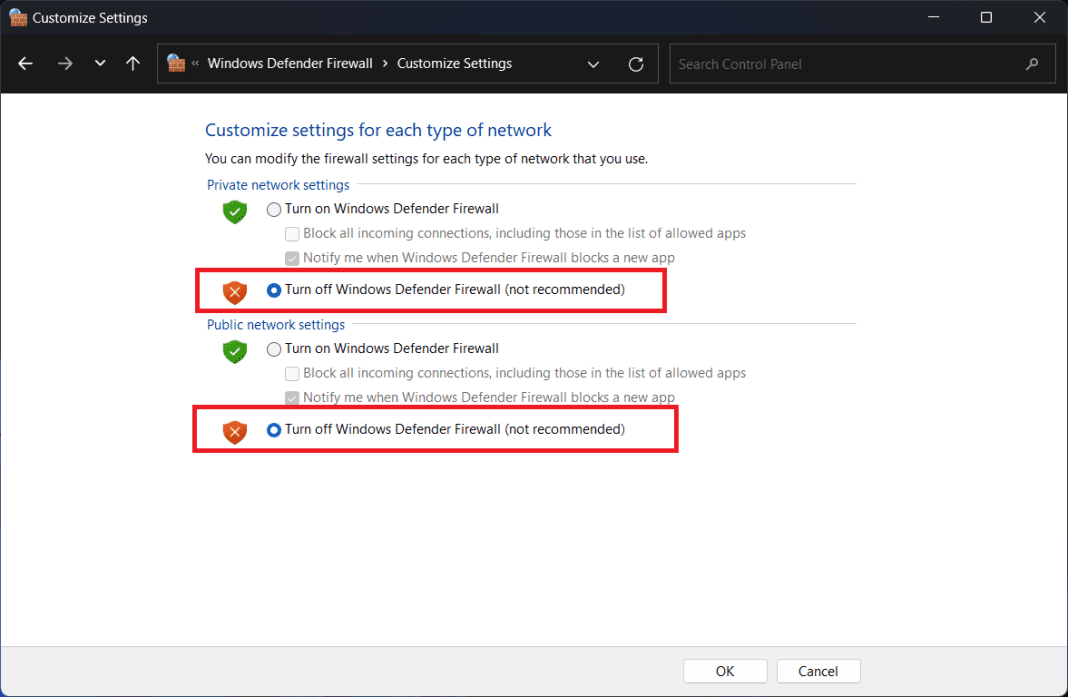
Task: Go up one level with Up arrow
Action: pyautogui.click(x=133, y=64)
